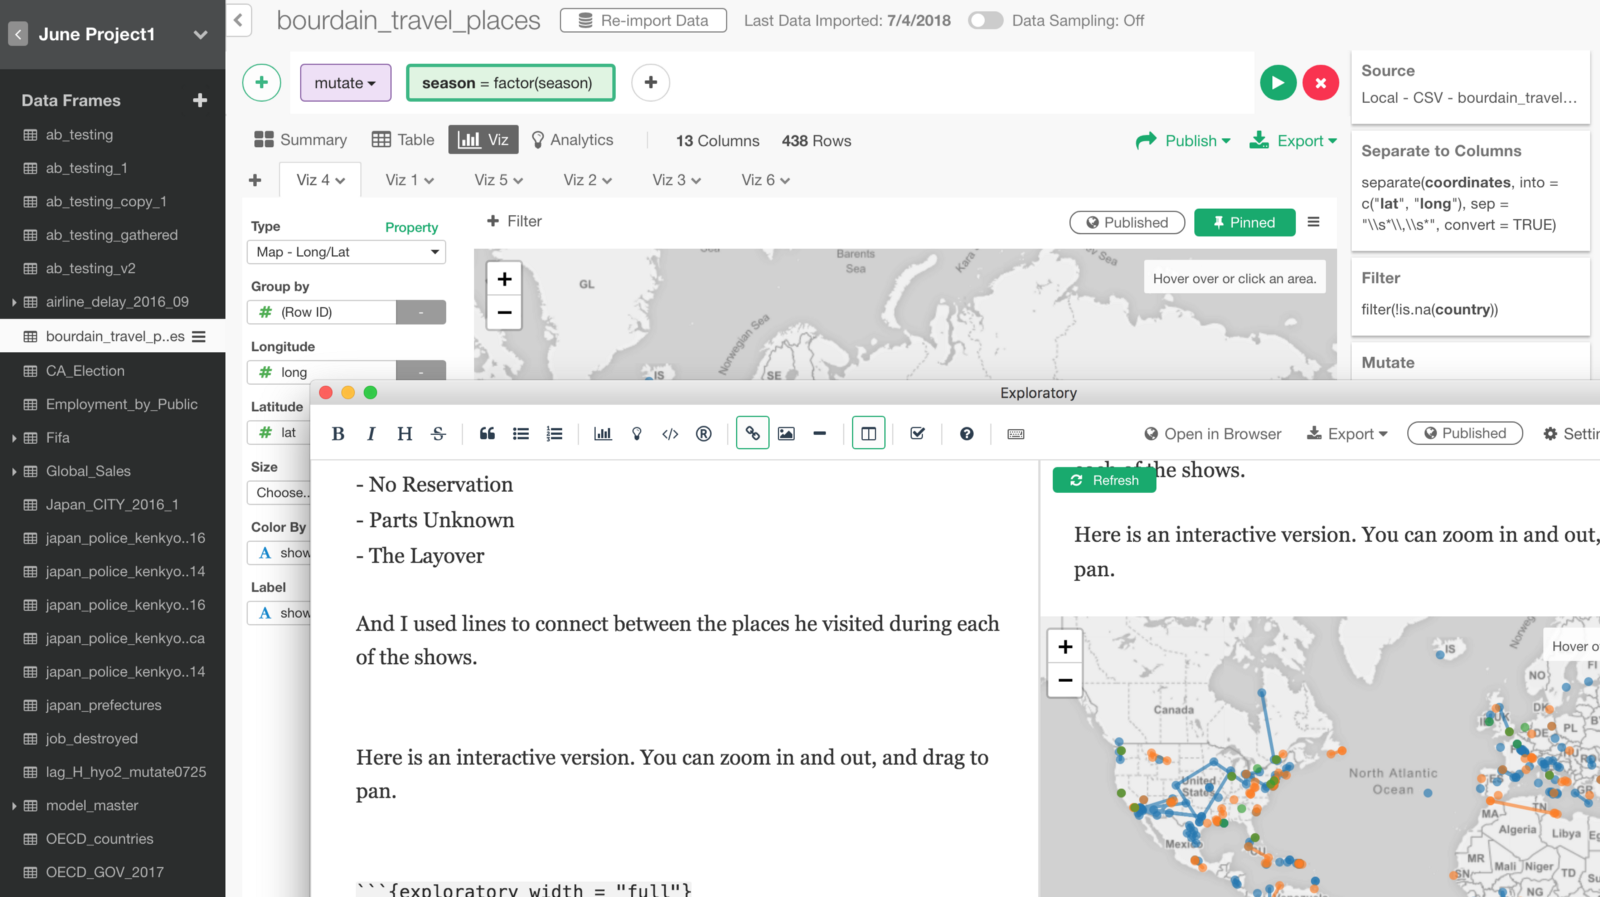Toggle the side-by-side preview pane button
Screen dimensions: 1600x897
coord(868,434)
